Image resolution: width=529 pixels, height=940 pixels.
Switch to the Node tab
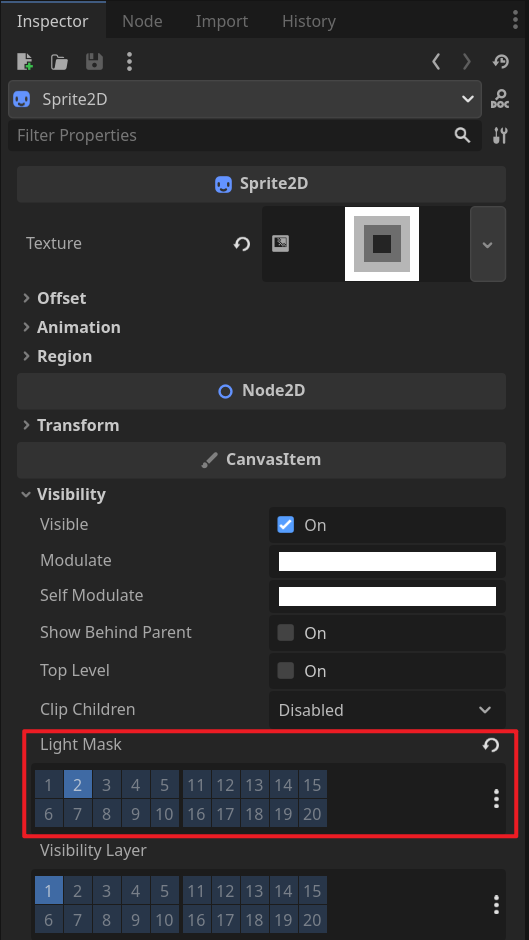coord(142,21)
